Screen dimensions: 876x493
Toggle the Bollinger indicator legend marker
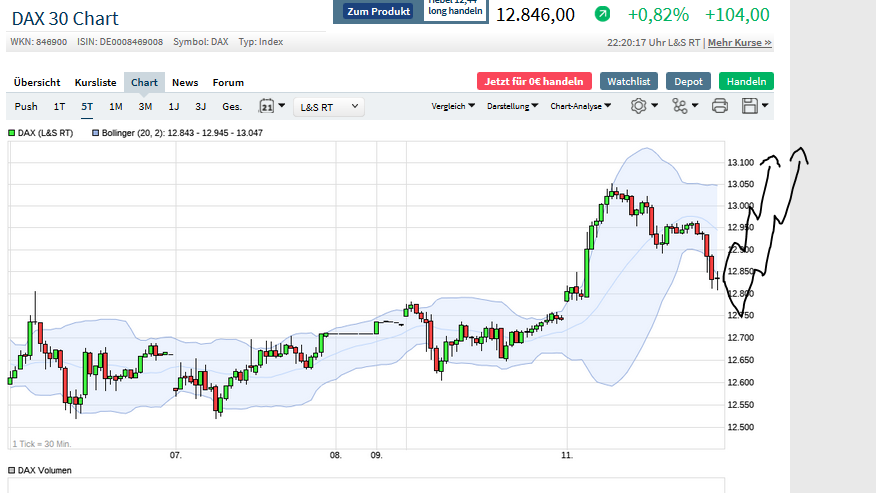click(x=96, y=132)
